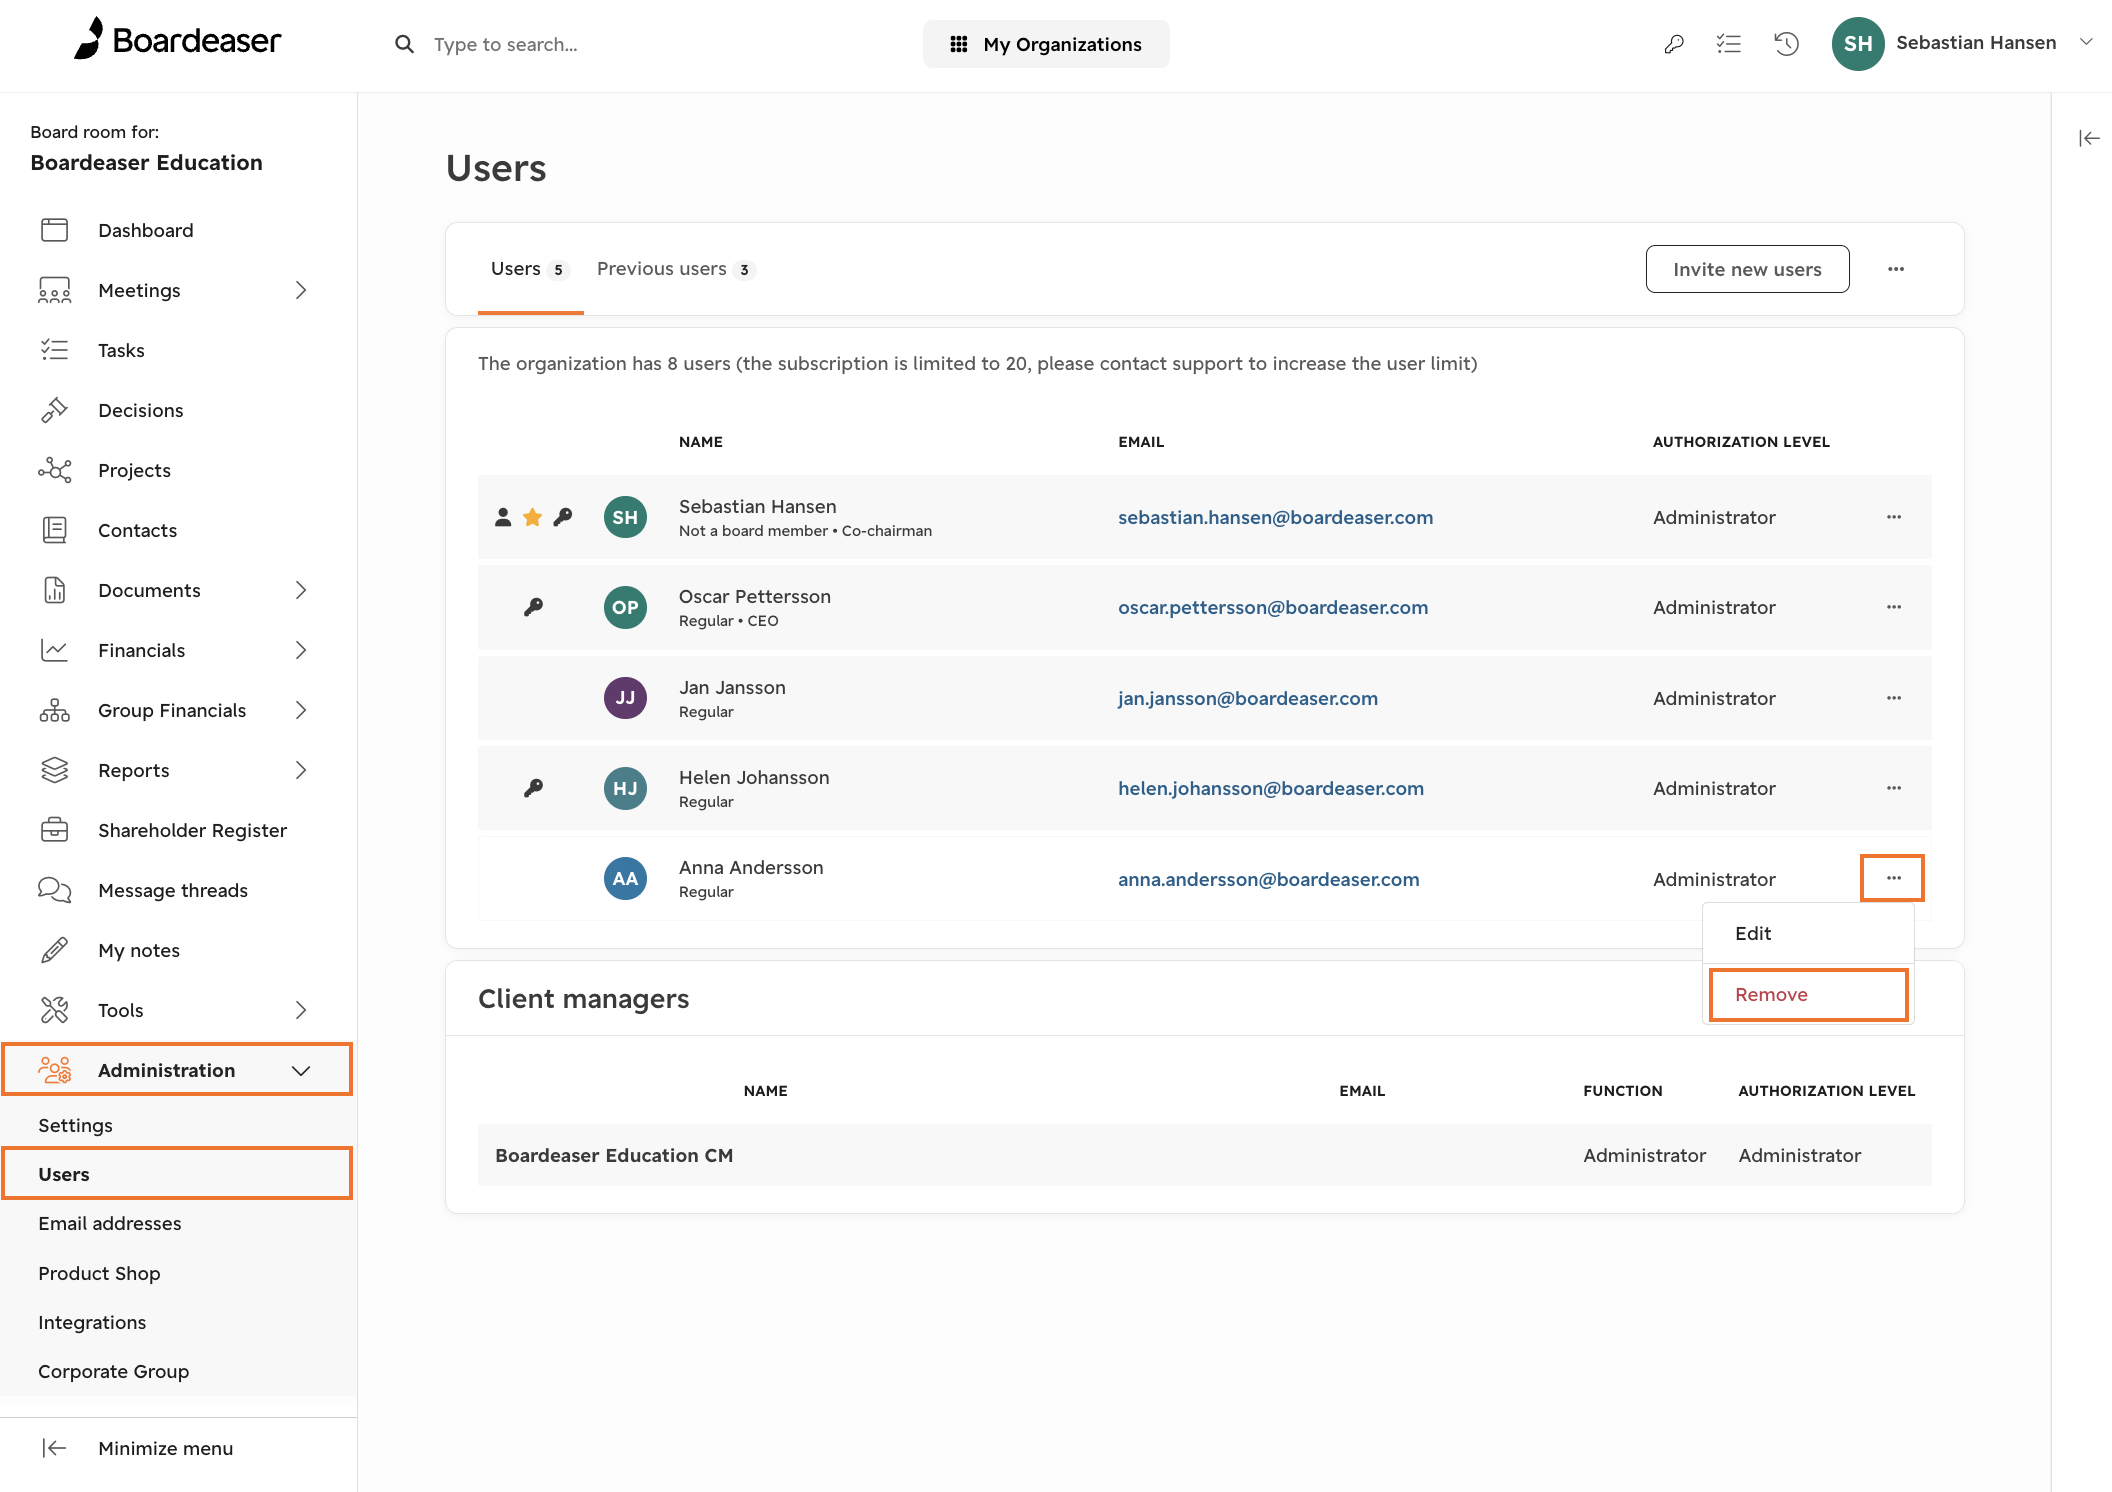
Task: Open Corporate Group under Administration
Action: tap(113, 1371)
